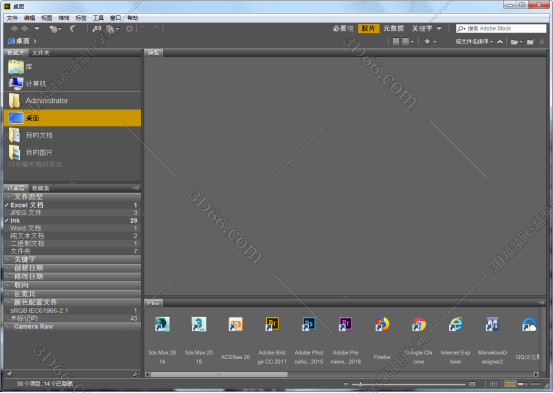The height and width of the screenshot is (393, 553).
Task: Open in Camera Raw aperture icon
Action: coord(129,29)
